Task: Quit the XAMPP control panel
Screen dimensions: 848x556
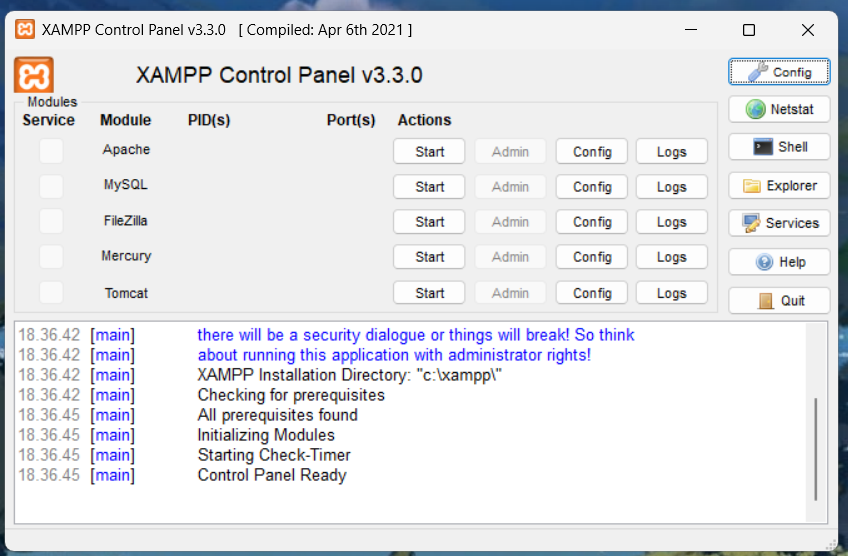Action: [x=779, y=300]
